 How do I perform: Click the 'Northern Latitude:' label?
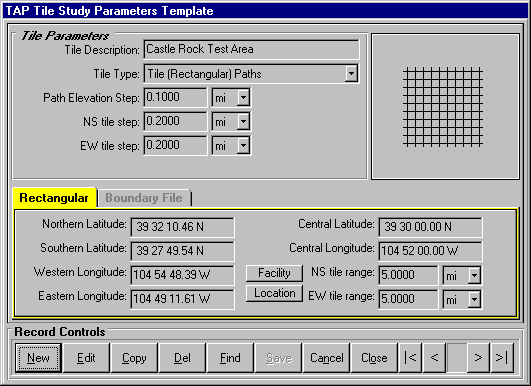coord(84,224)
